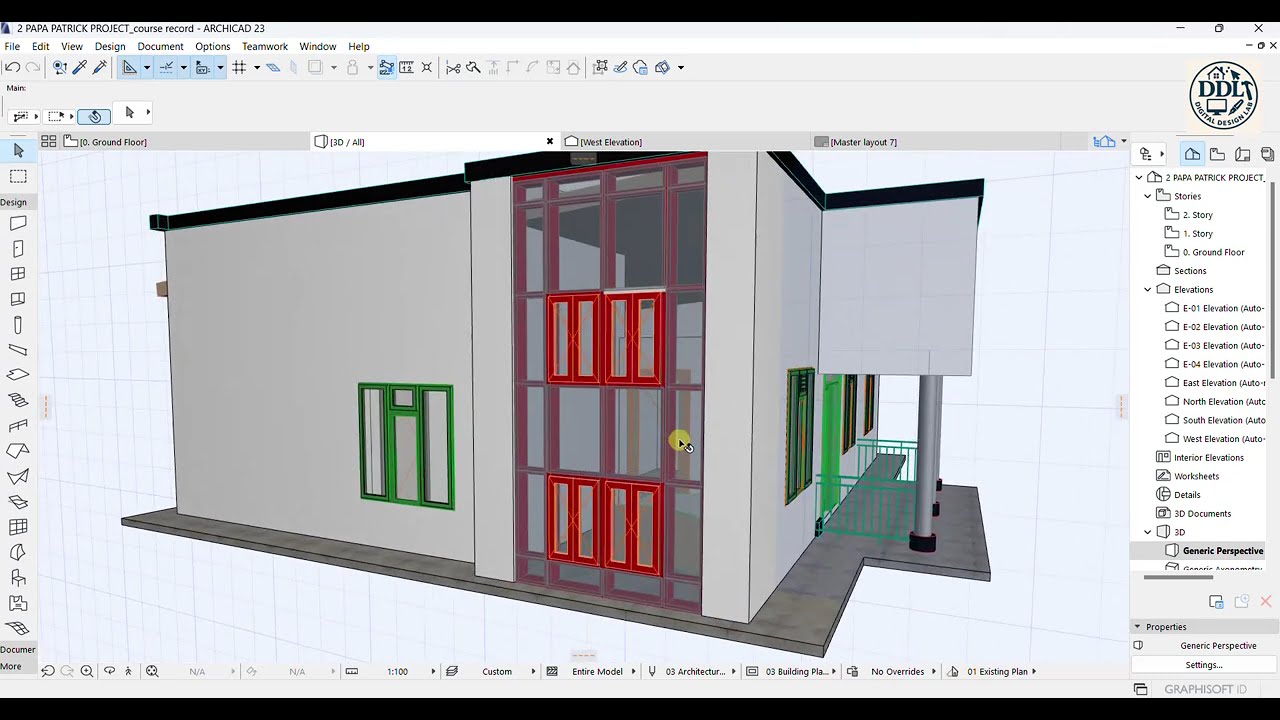Screen dimensions: 1280x720
Task: Open the 03 Architectur... pen set dropdown
Action: [696, 671]
